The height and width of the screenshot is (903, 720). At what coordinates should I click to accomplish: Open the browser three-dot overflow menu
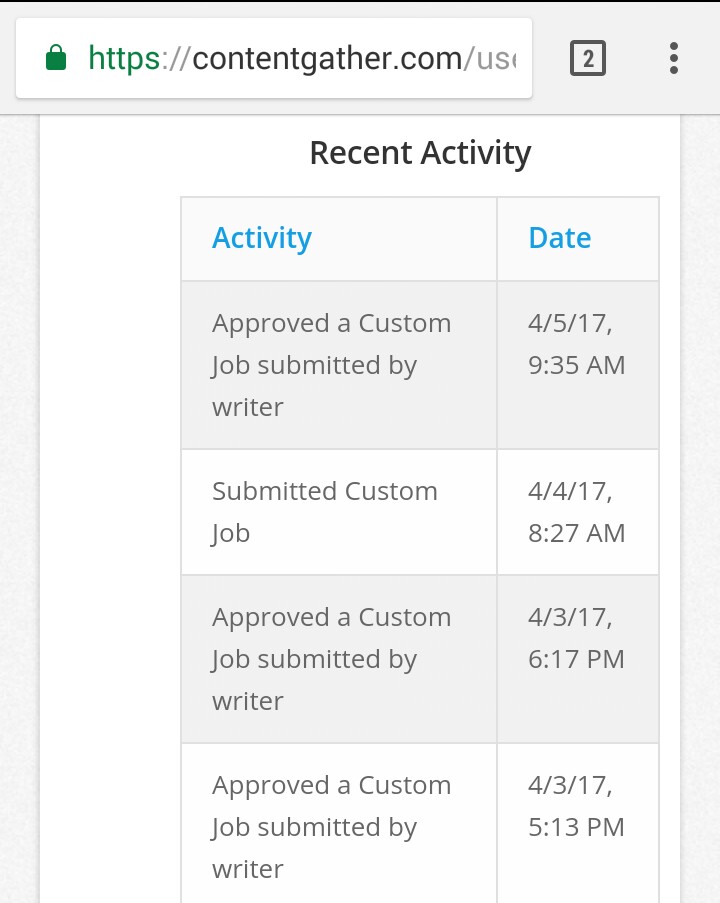(674, 59)
